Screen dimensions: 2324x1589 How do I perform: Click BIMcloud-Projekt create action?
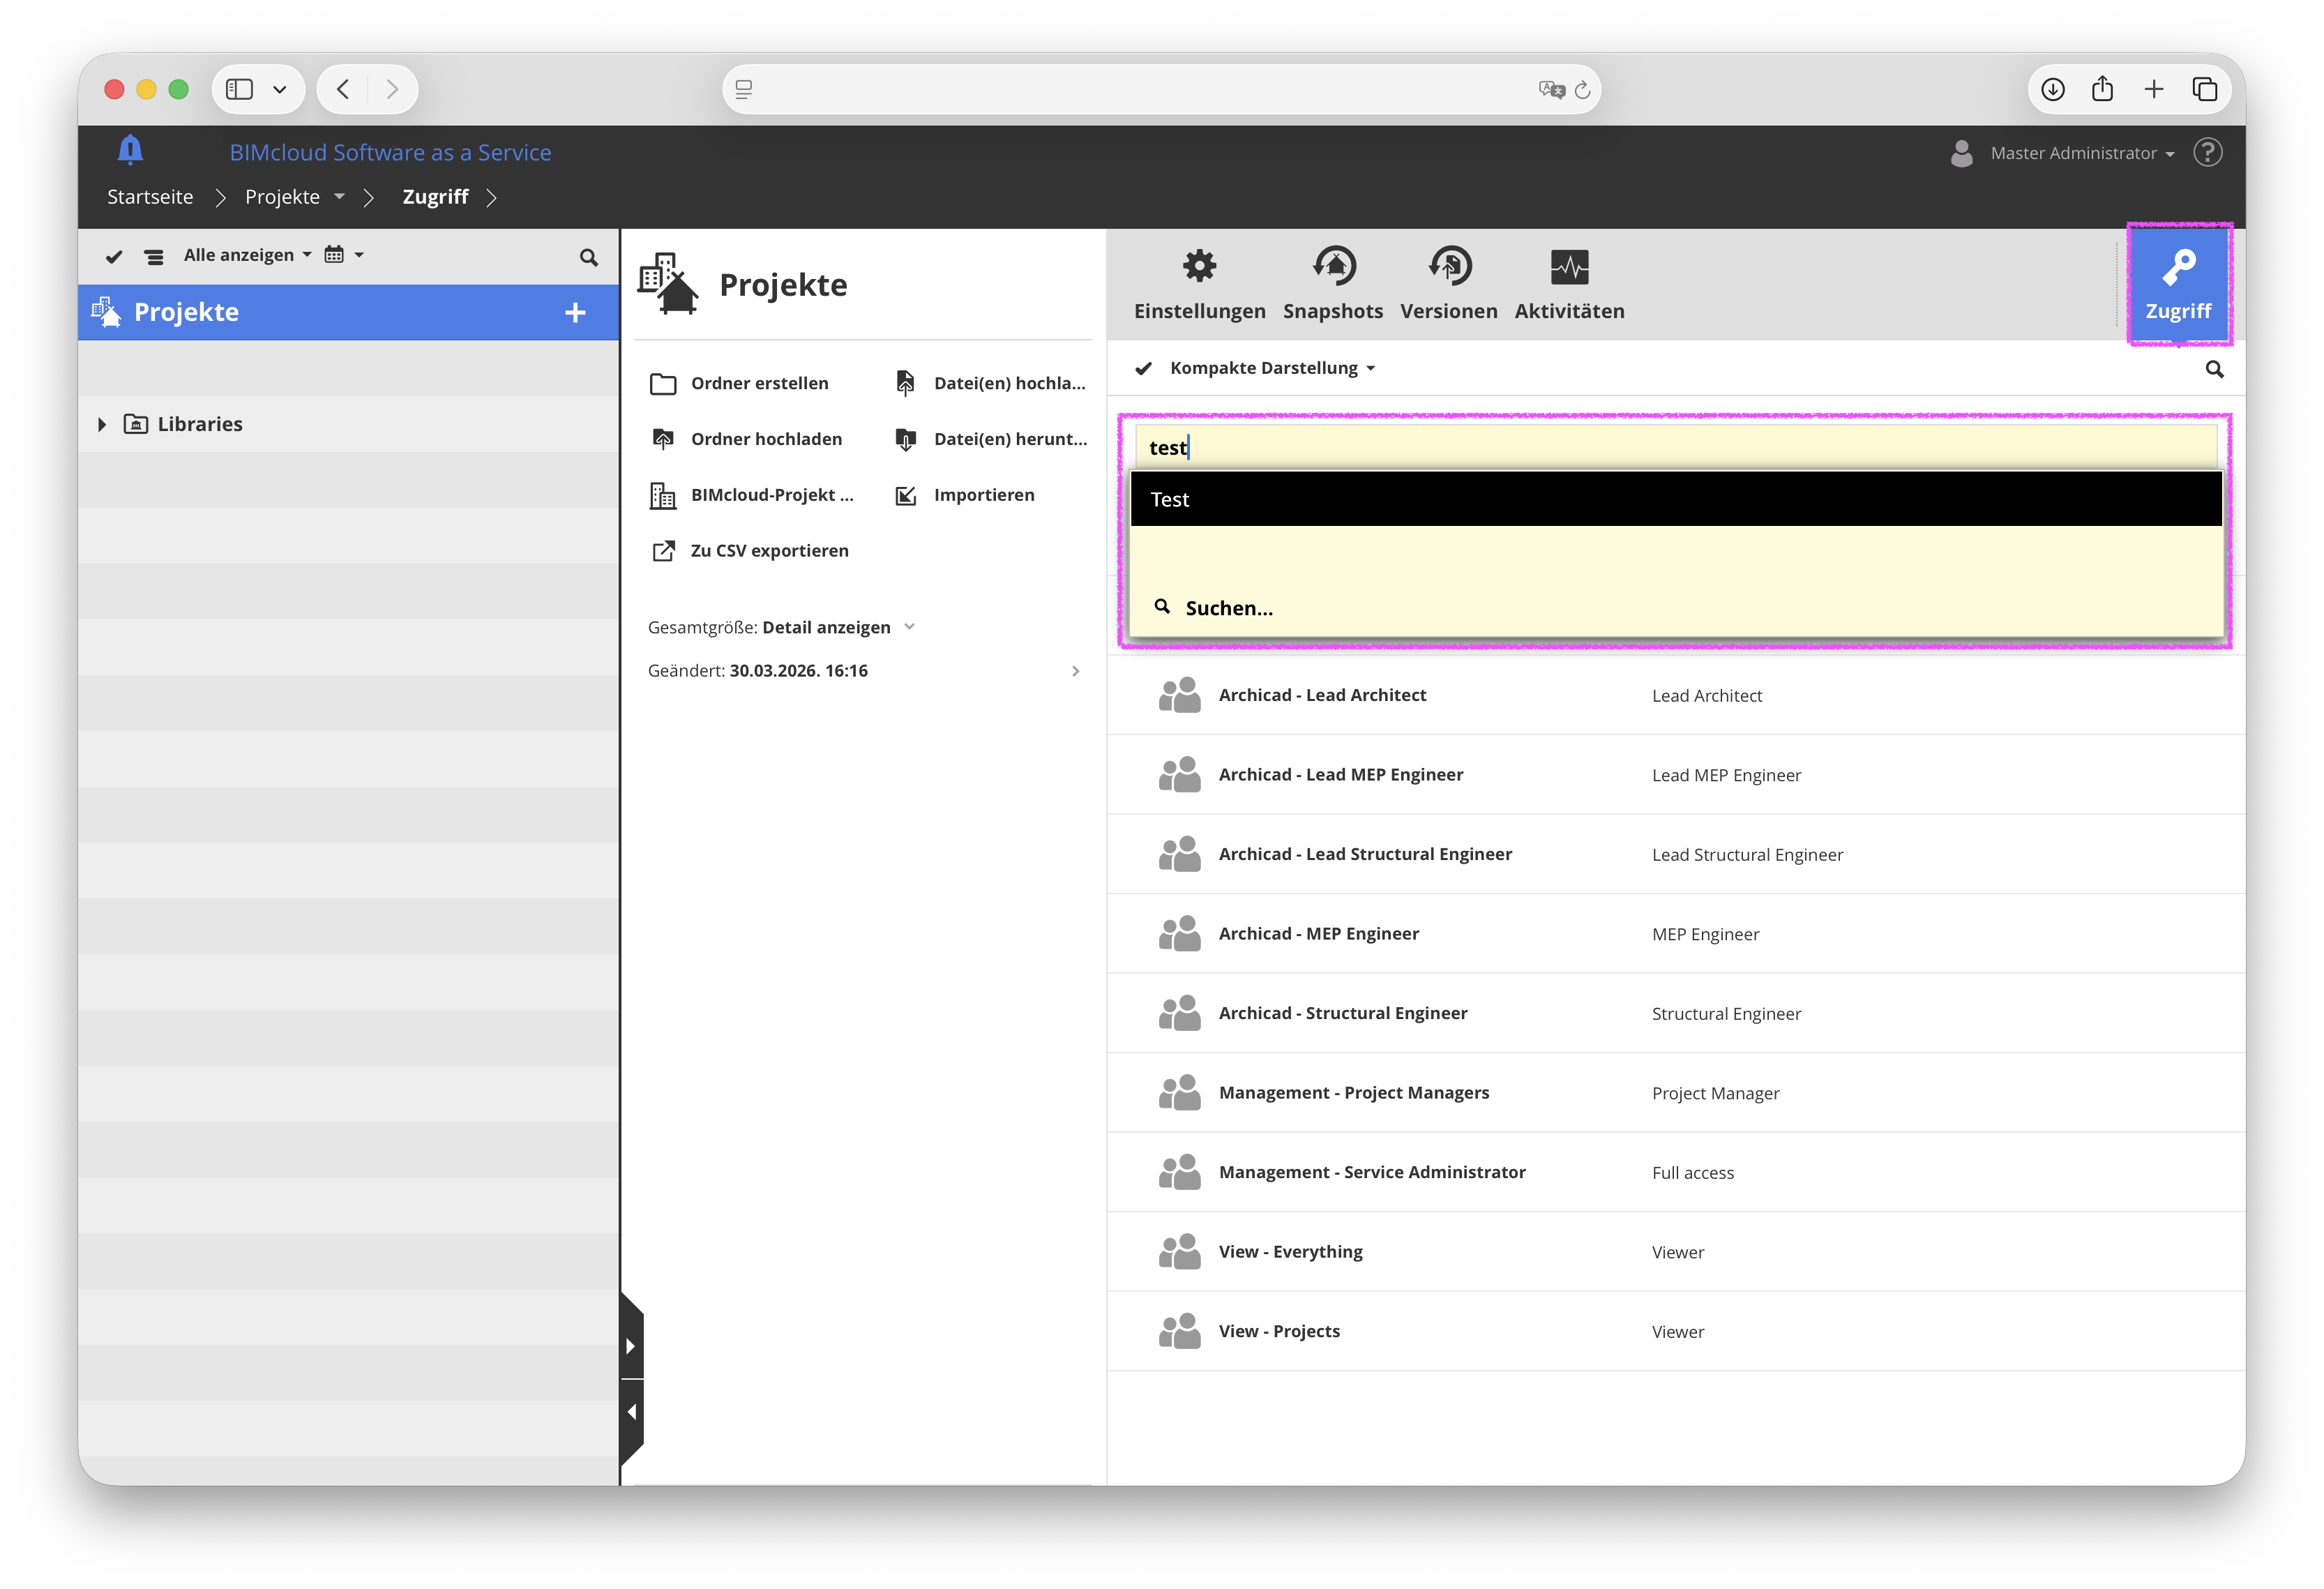[752, 495]
